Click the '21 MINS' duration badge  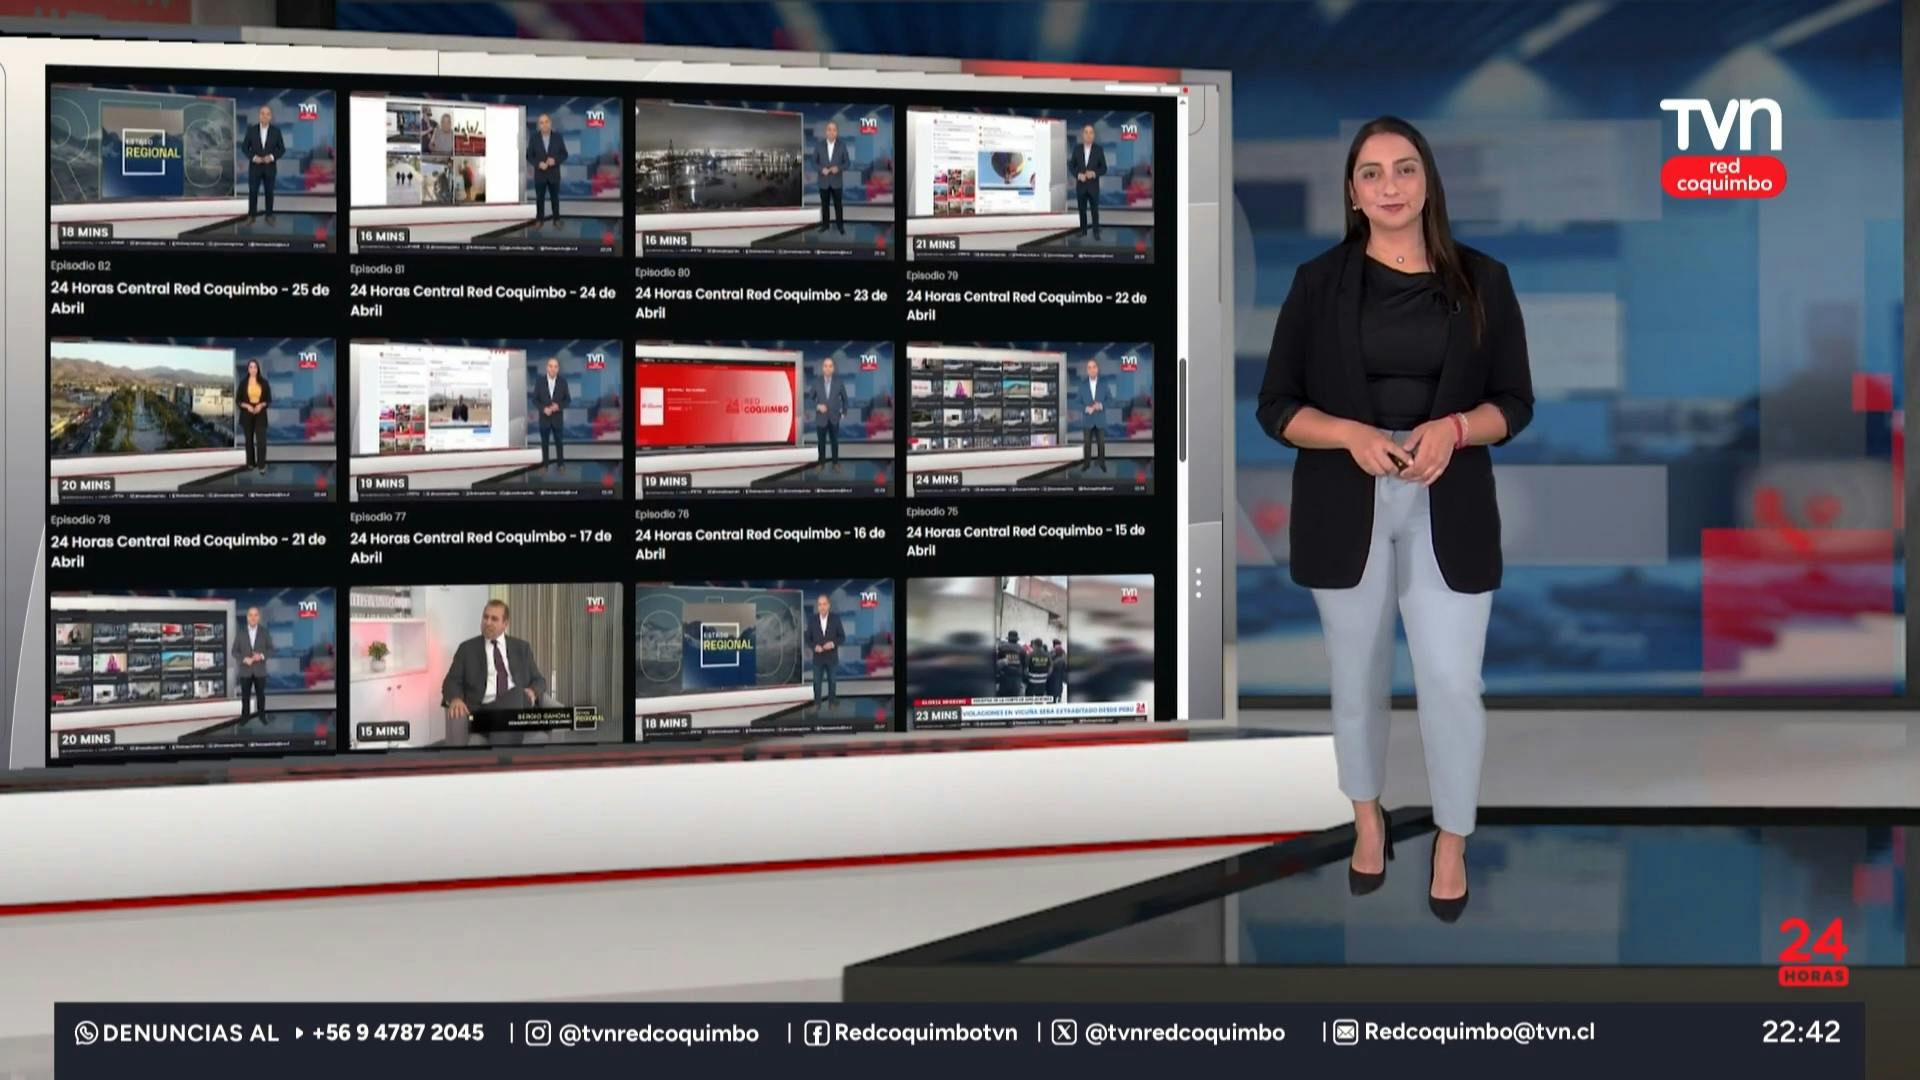[x=936, y=244]
